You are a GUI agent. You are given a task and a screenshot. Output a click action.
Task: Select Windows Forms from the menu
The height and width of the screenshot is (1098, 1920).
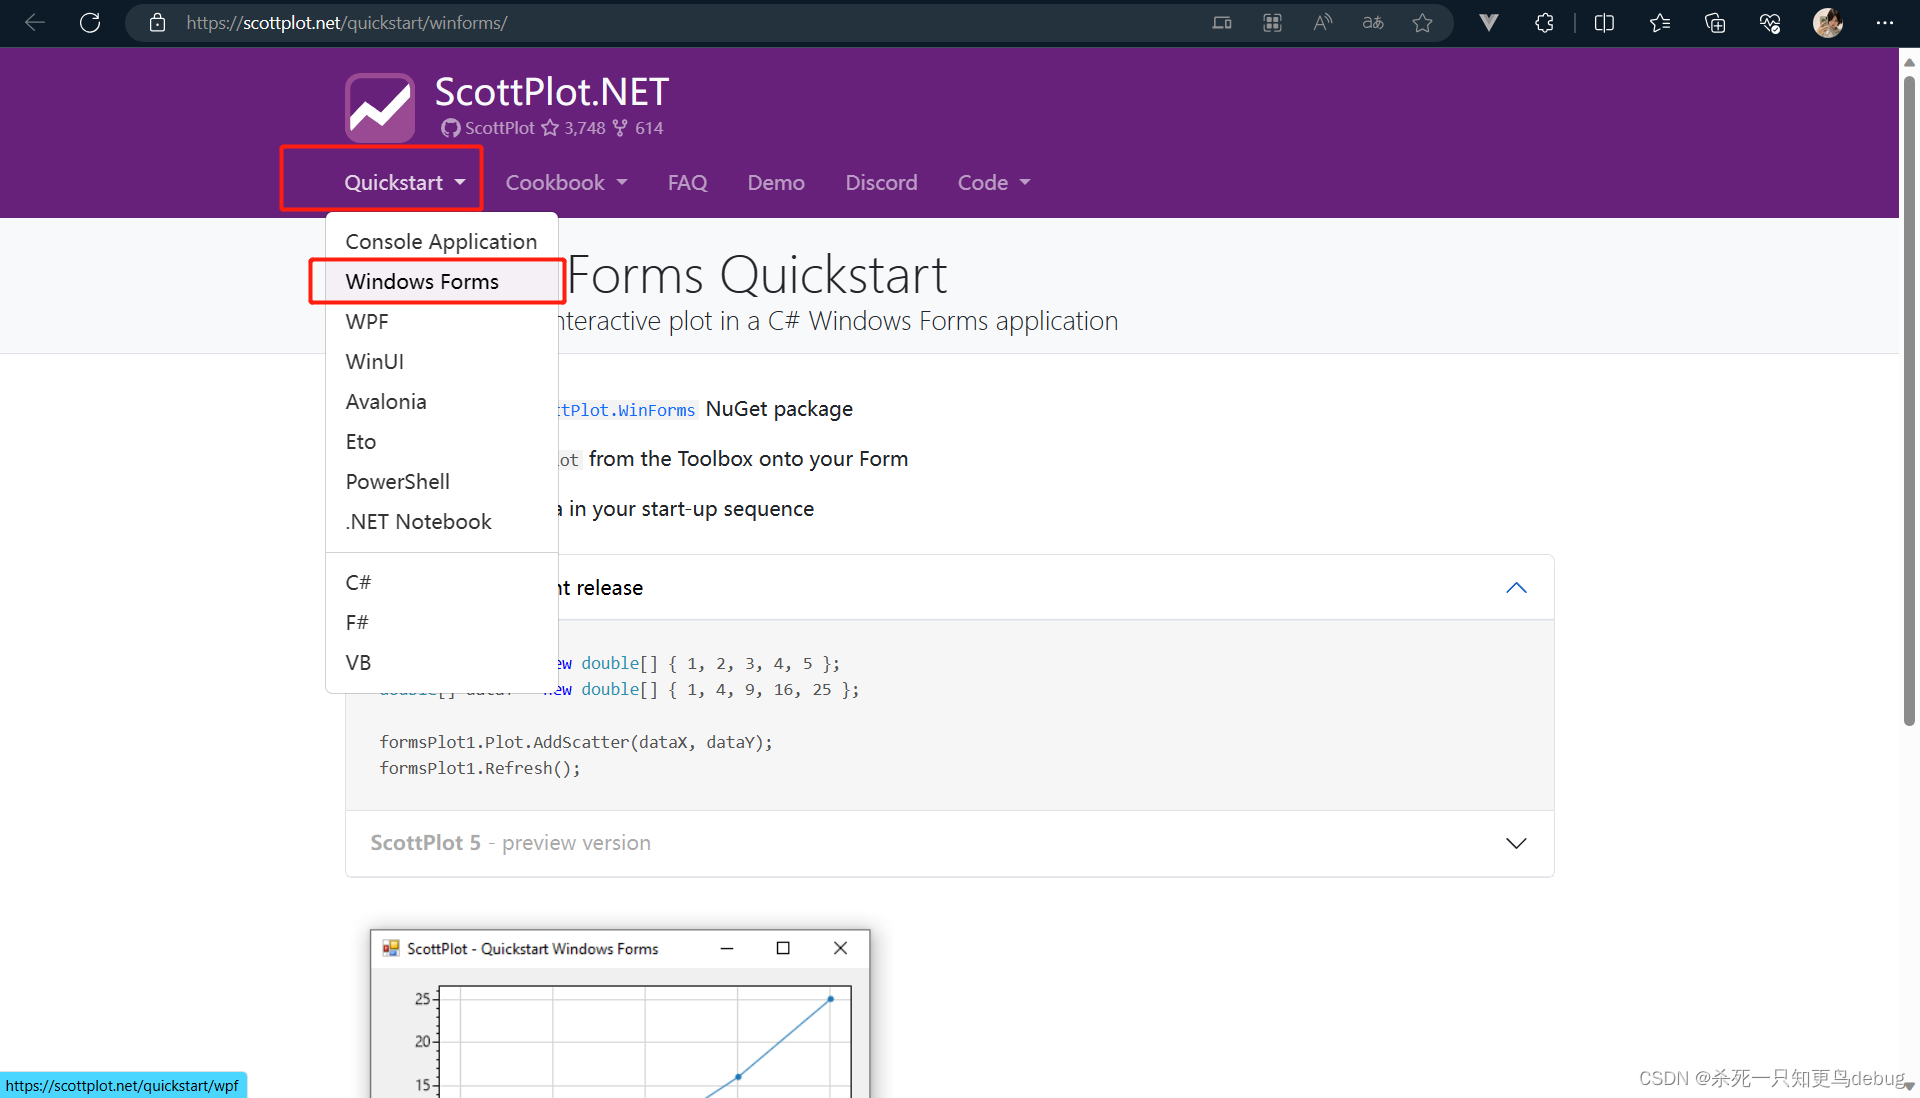click(441, 281)
